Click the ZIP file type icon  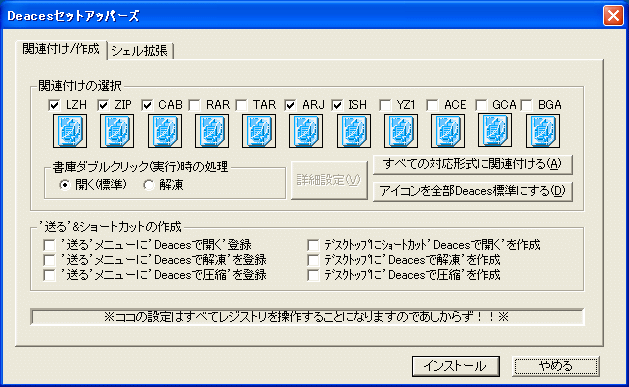[x=117, y=131]
